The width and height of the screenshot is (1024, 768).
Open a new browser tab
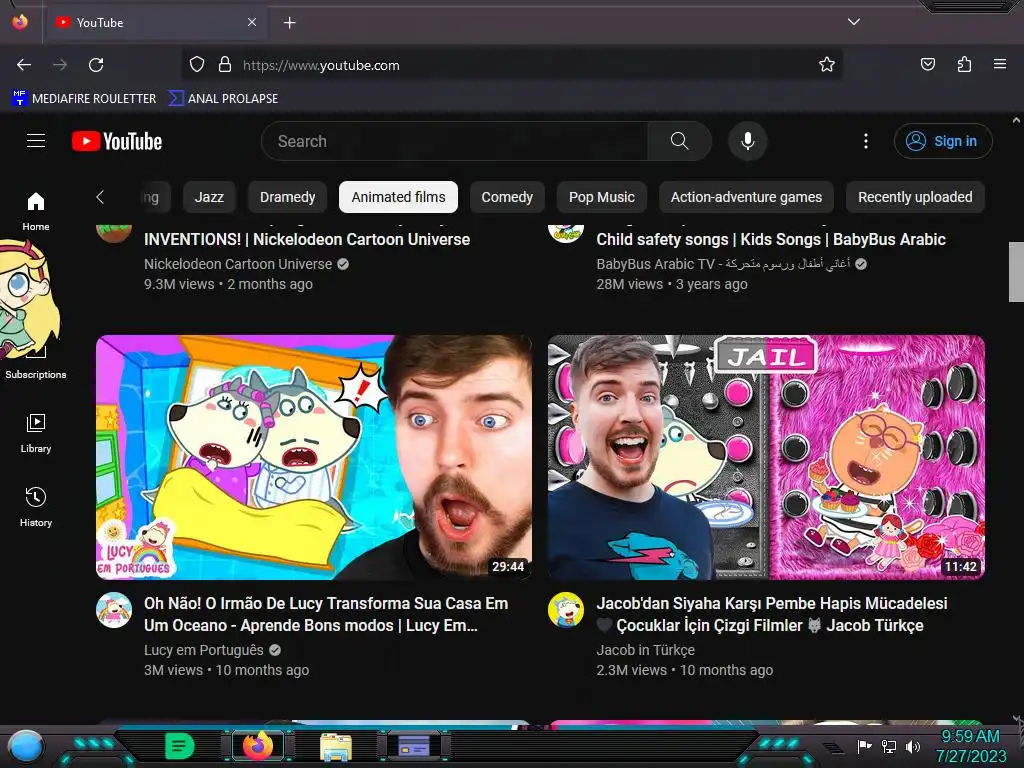click(289, 23)
